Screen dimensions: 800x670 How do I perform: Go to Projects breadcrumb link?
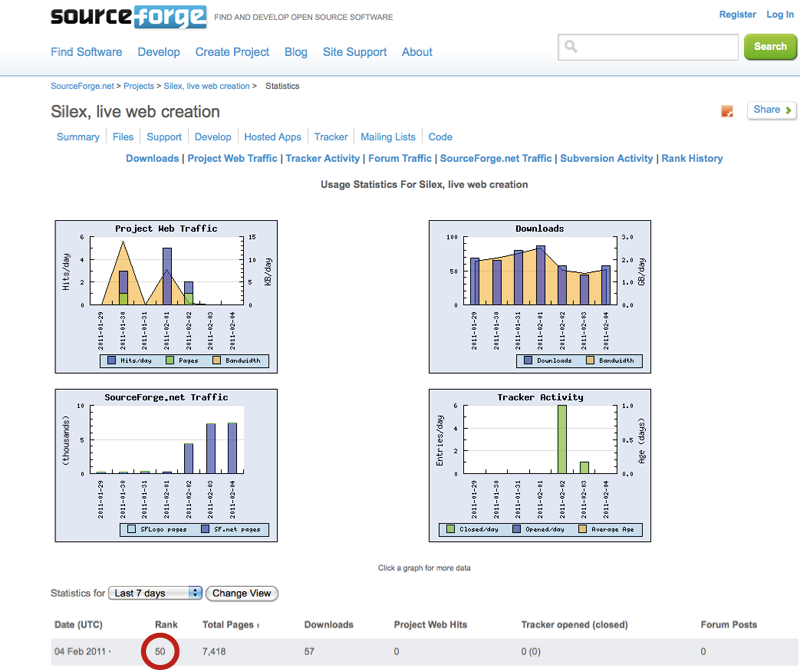click(x=138, y=86)
